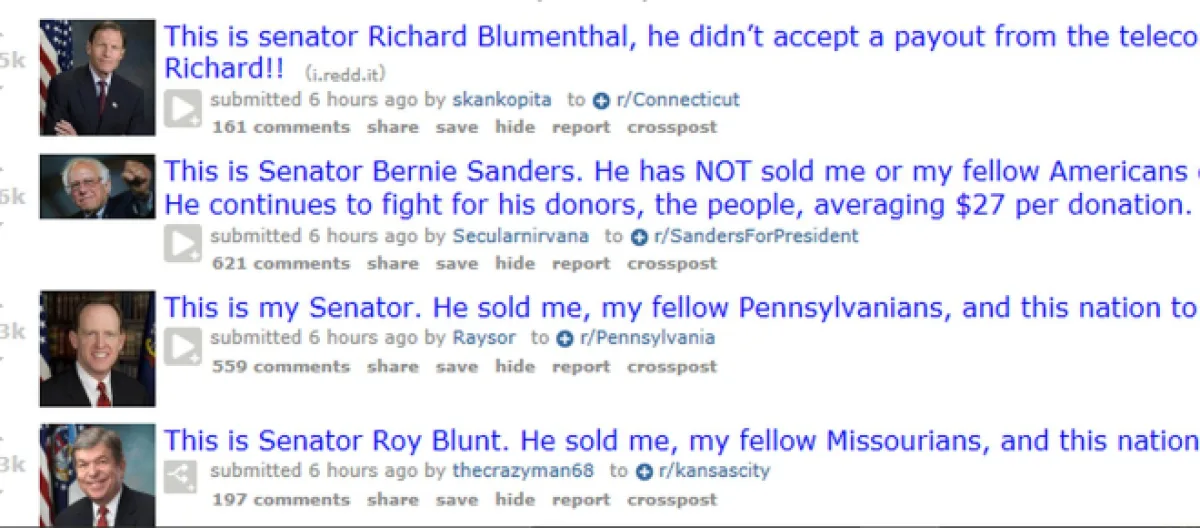Click the plus icon beside r/kansascity
The image size is (1200, 528).
pos(644,471)
